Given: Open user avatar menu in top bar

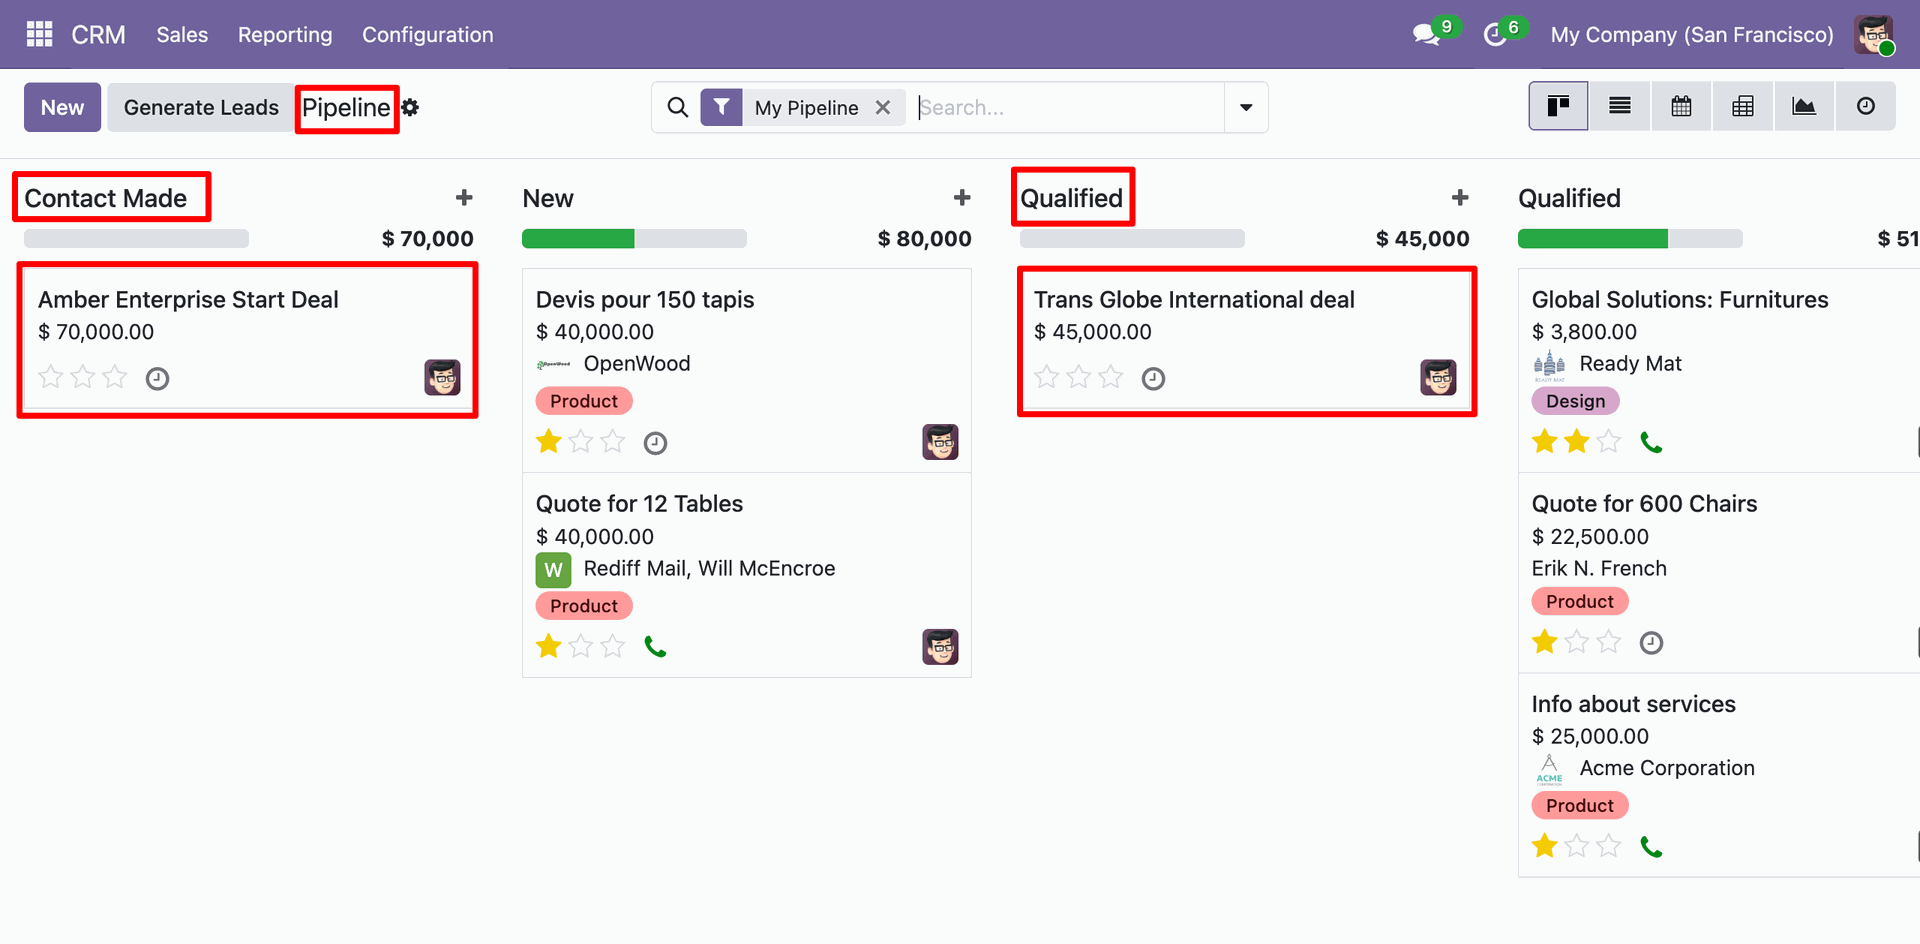Looking at the screenshot, I should coord(1873,35).
